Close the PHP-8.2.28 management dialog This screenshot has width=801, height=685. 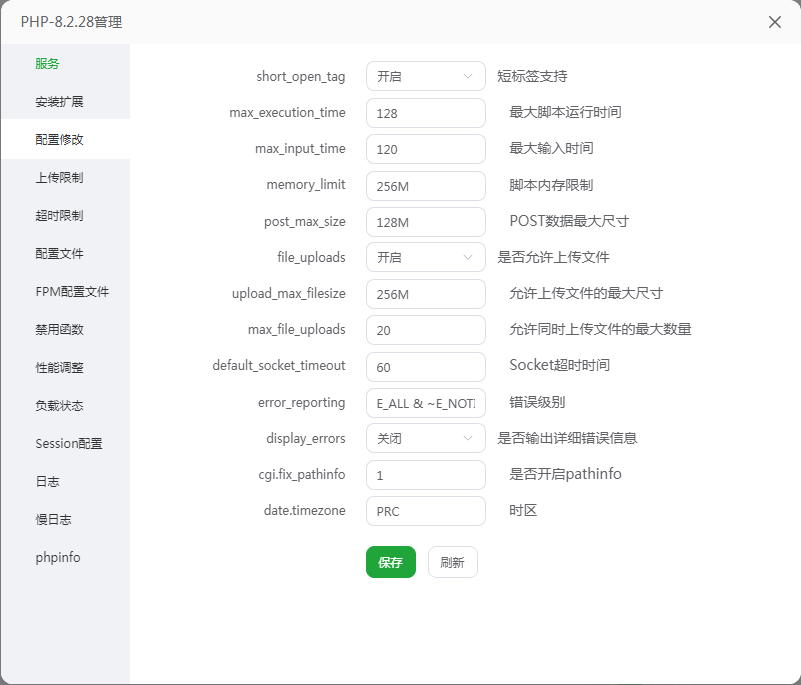(775, 22)
